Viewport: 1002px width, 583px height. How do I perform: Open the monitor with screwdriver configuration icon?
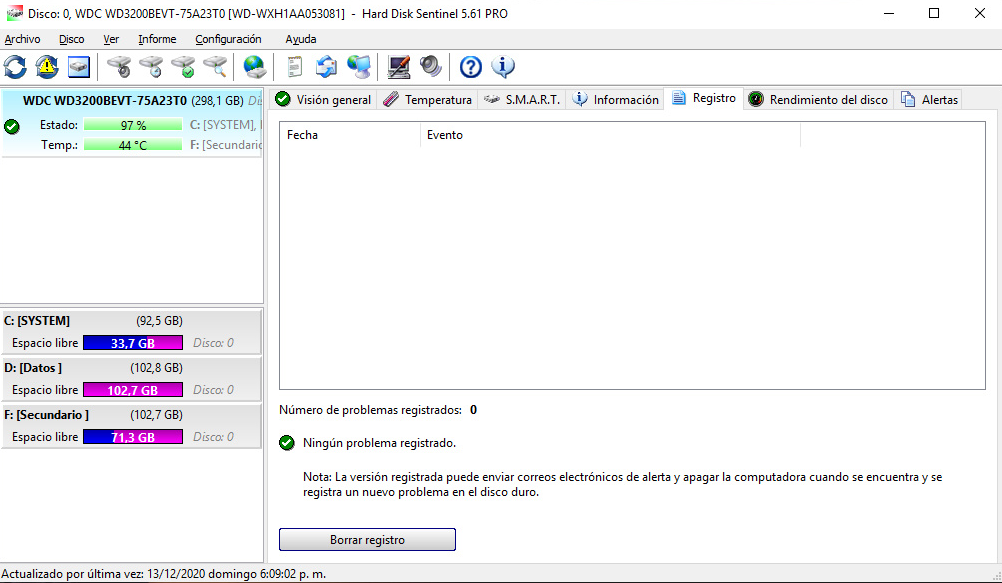pyautogui.click(x=399, y=66)
